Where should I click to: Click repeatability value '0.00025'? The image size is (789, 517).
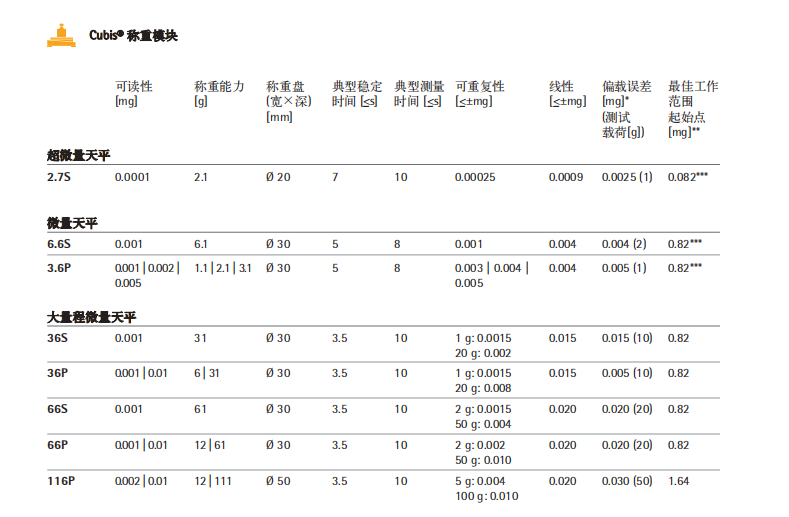pyautogui.click(x=475, y=177)
